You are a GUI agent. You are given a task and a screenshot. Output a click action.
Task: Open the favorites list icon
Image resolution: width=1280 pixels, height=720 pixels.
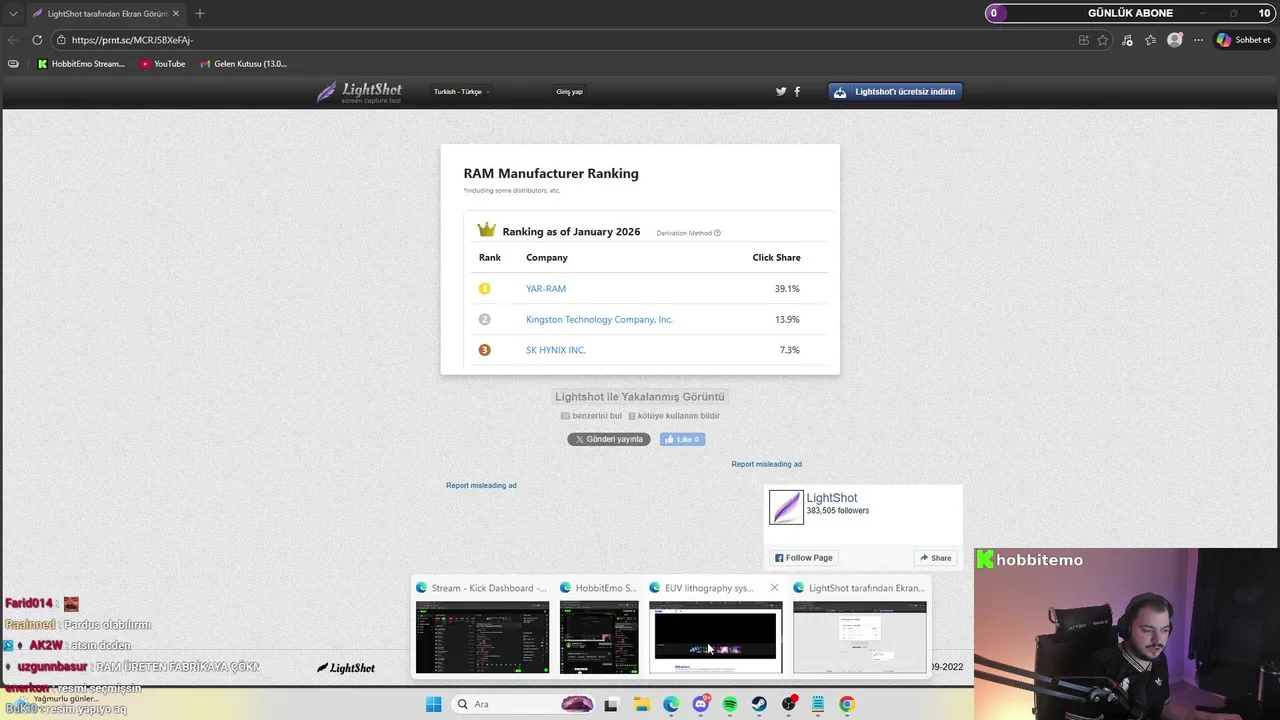point(1151,40)
